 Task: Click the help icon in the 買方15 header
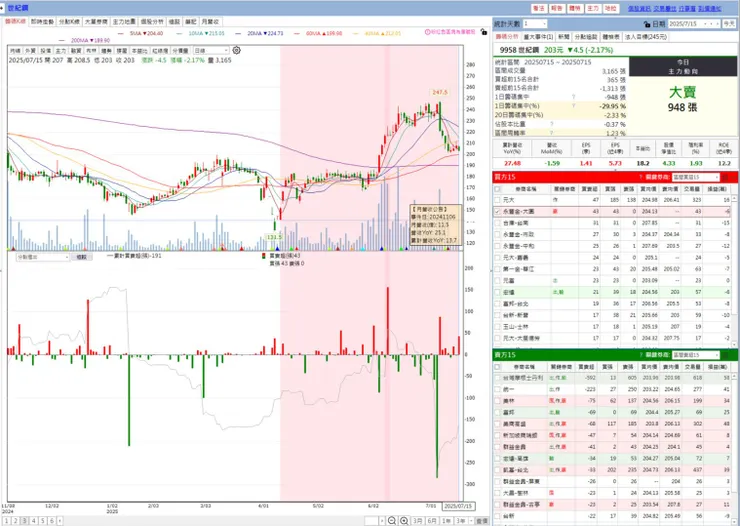tap(640, 177)
